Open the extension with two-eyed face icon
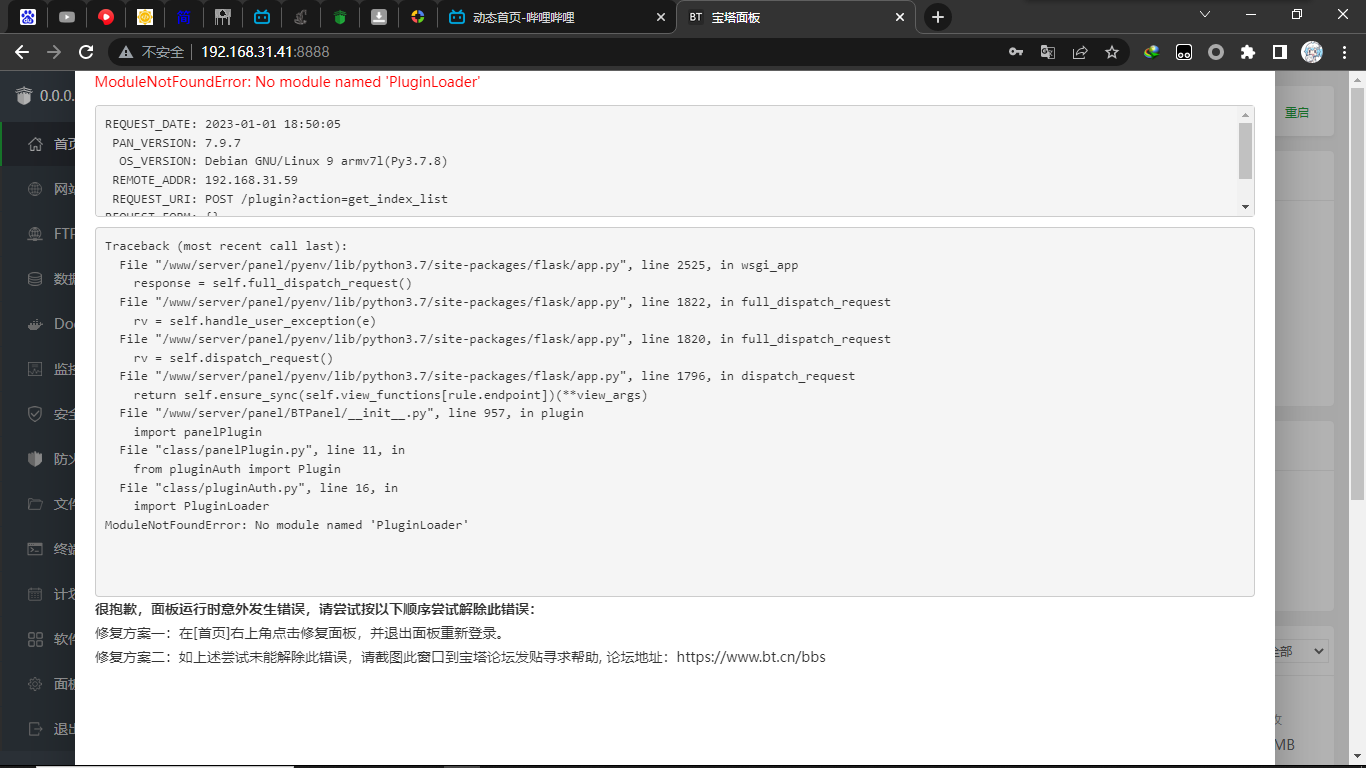The image size is (1366, 768). 1184,52
